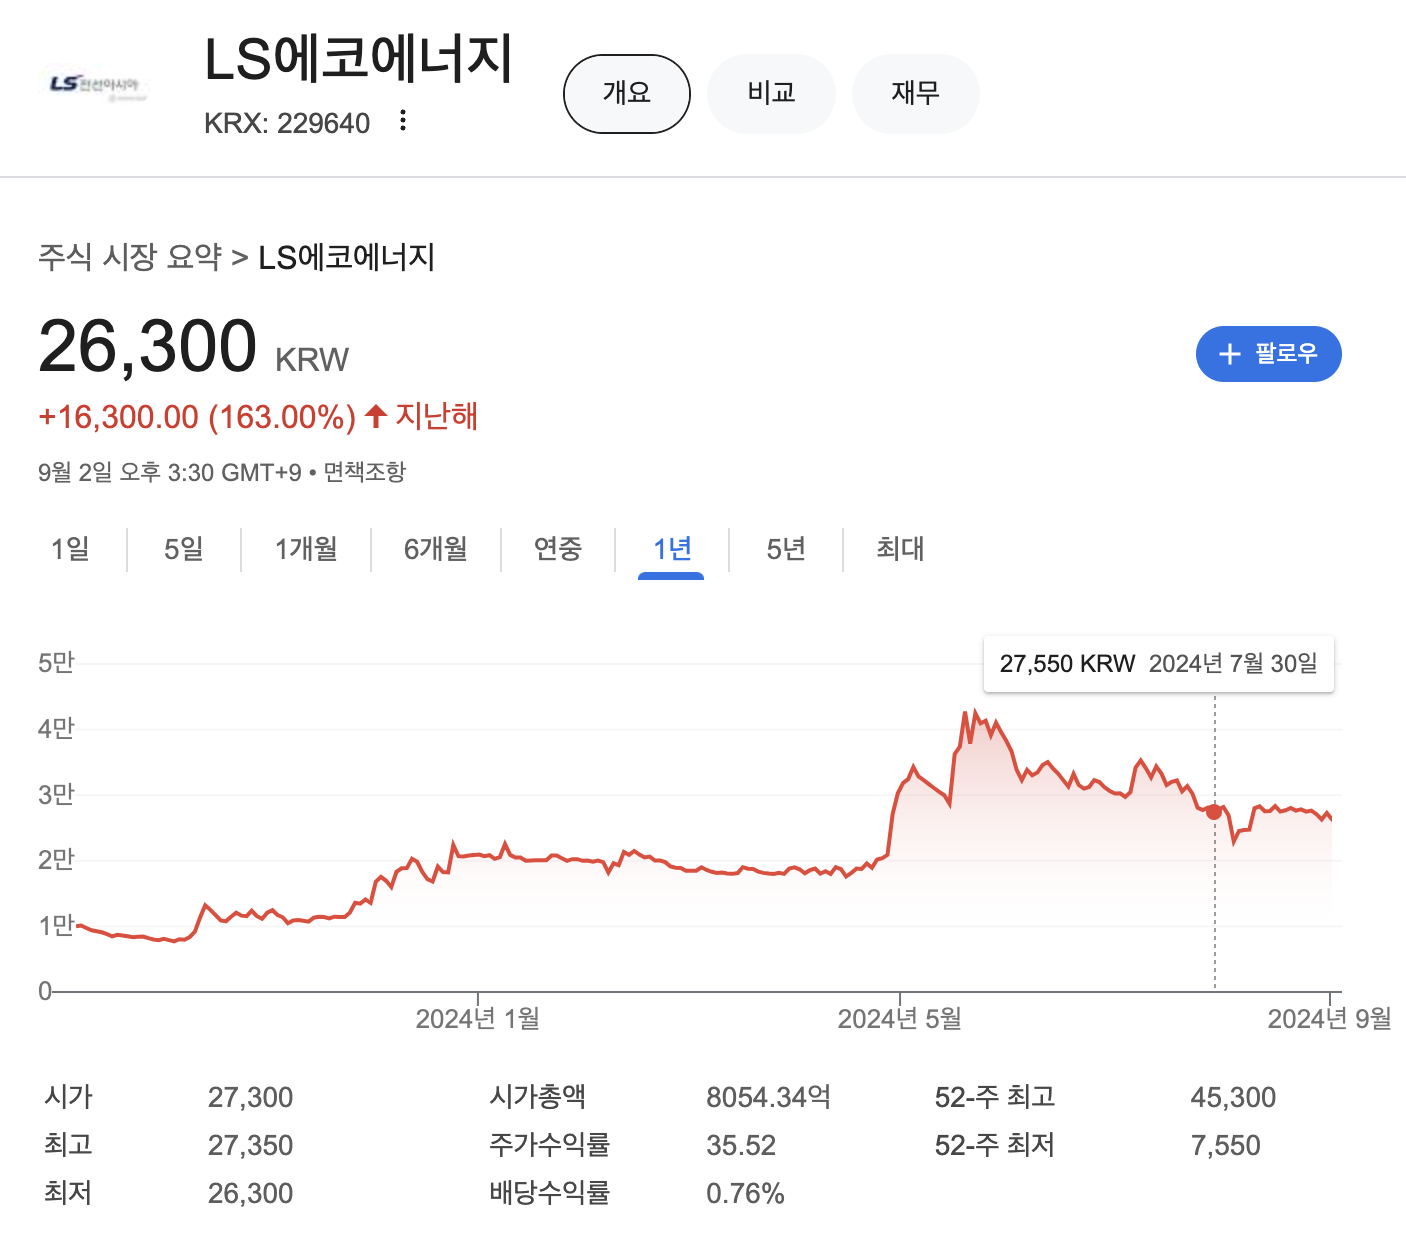Click the 52-주 최고 value 45,300
Viewport: 1406px width, 1236px height.
click(1233, 1098)
